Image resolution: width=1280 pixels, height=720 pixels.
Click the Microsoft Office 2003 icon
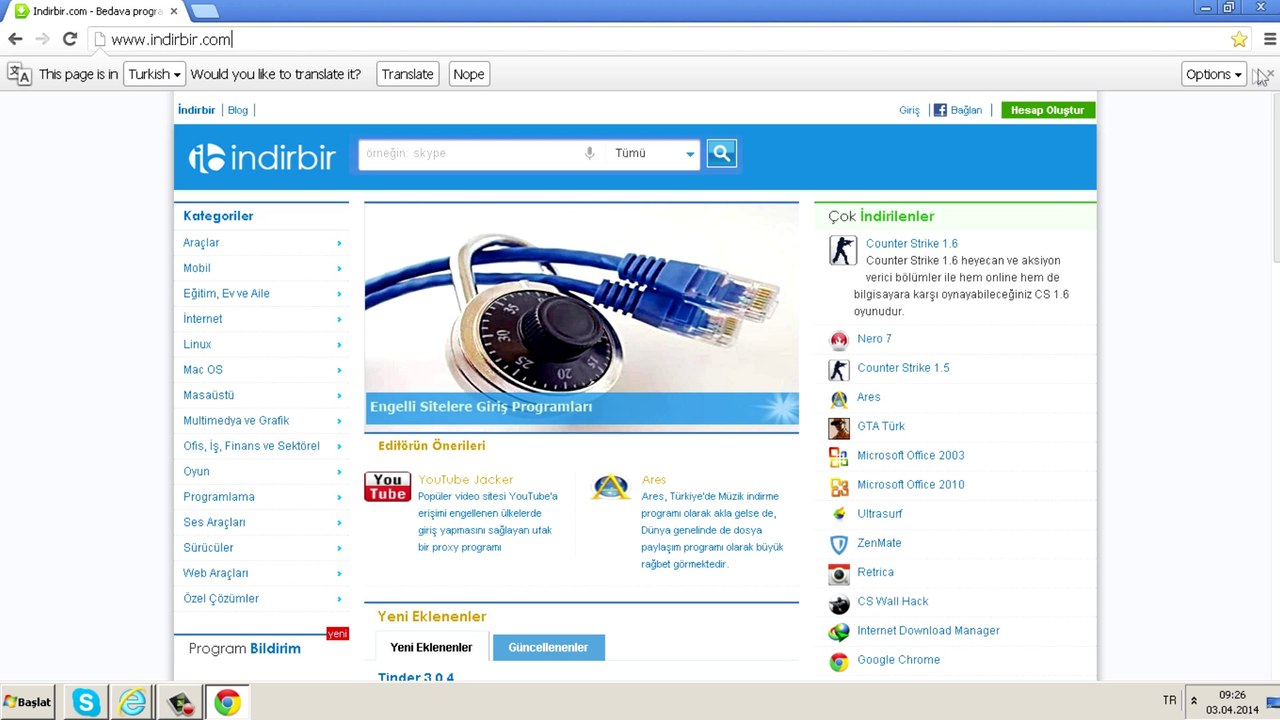[839, 456]
